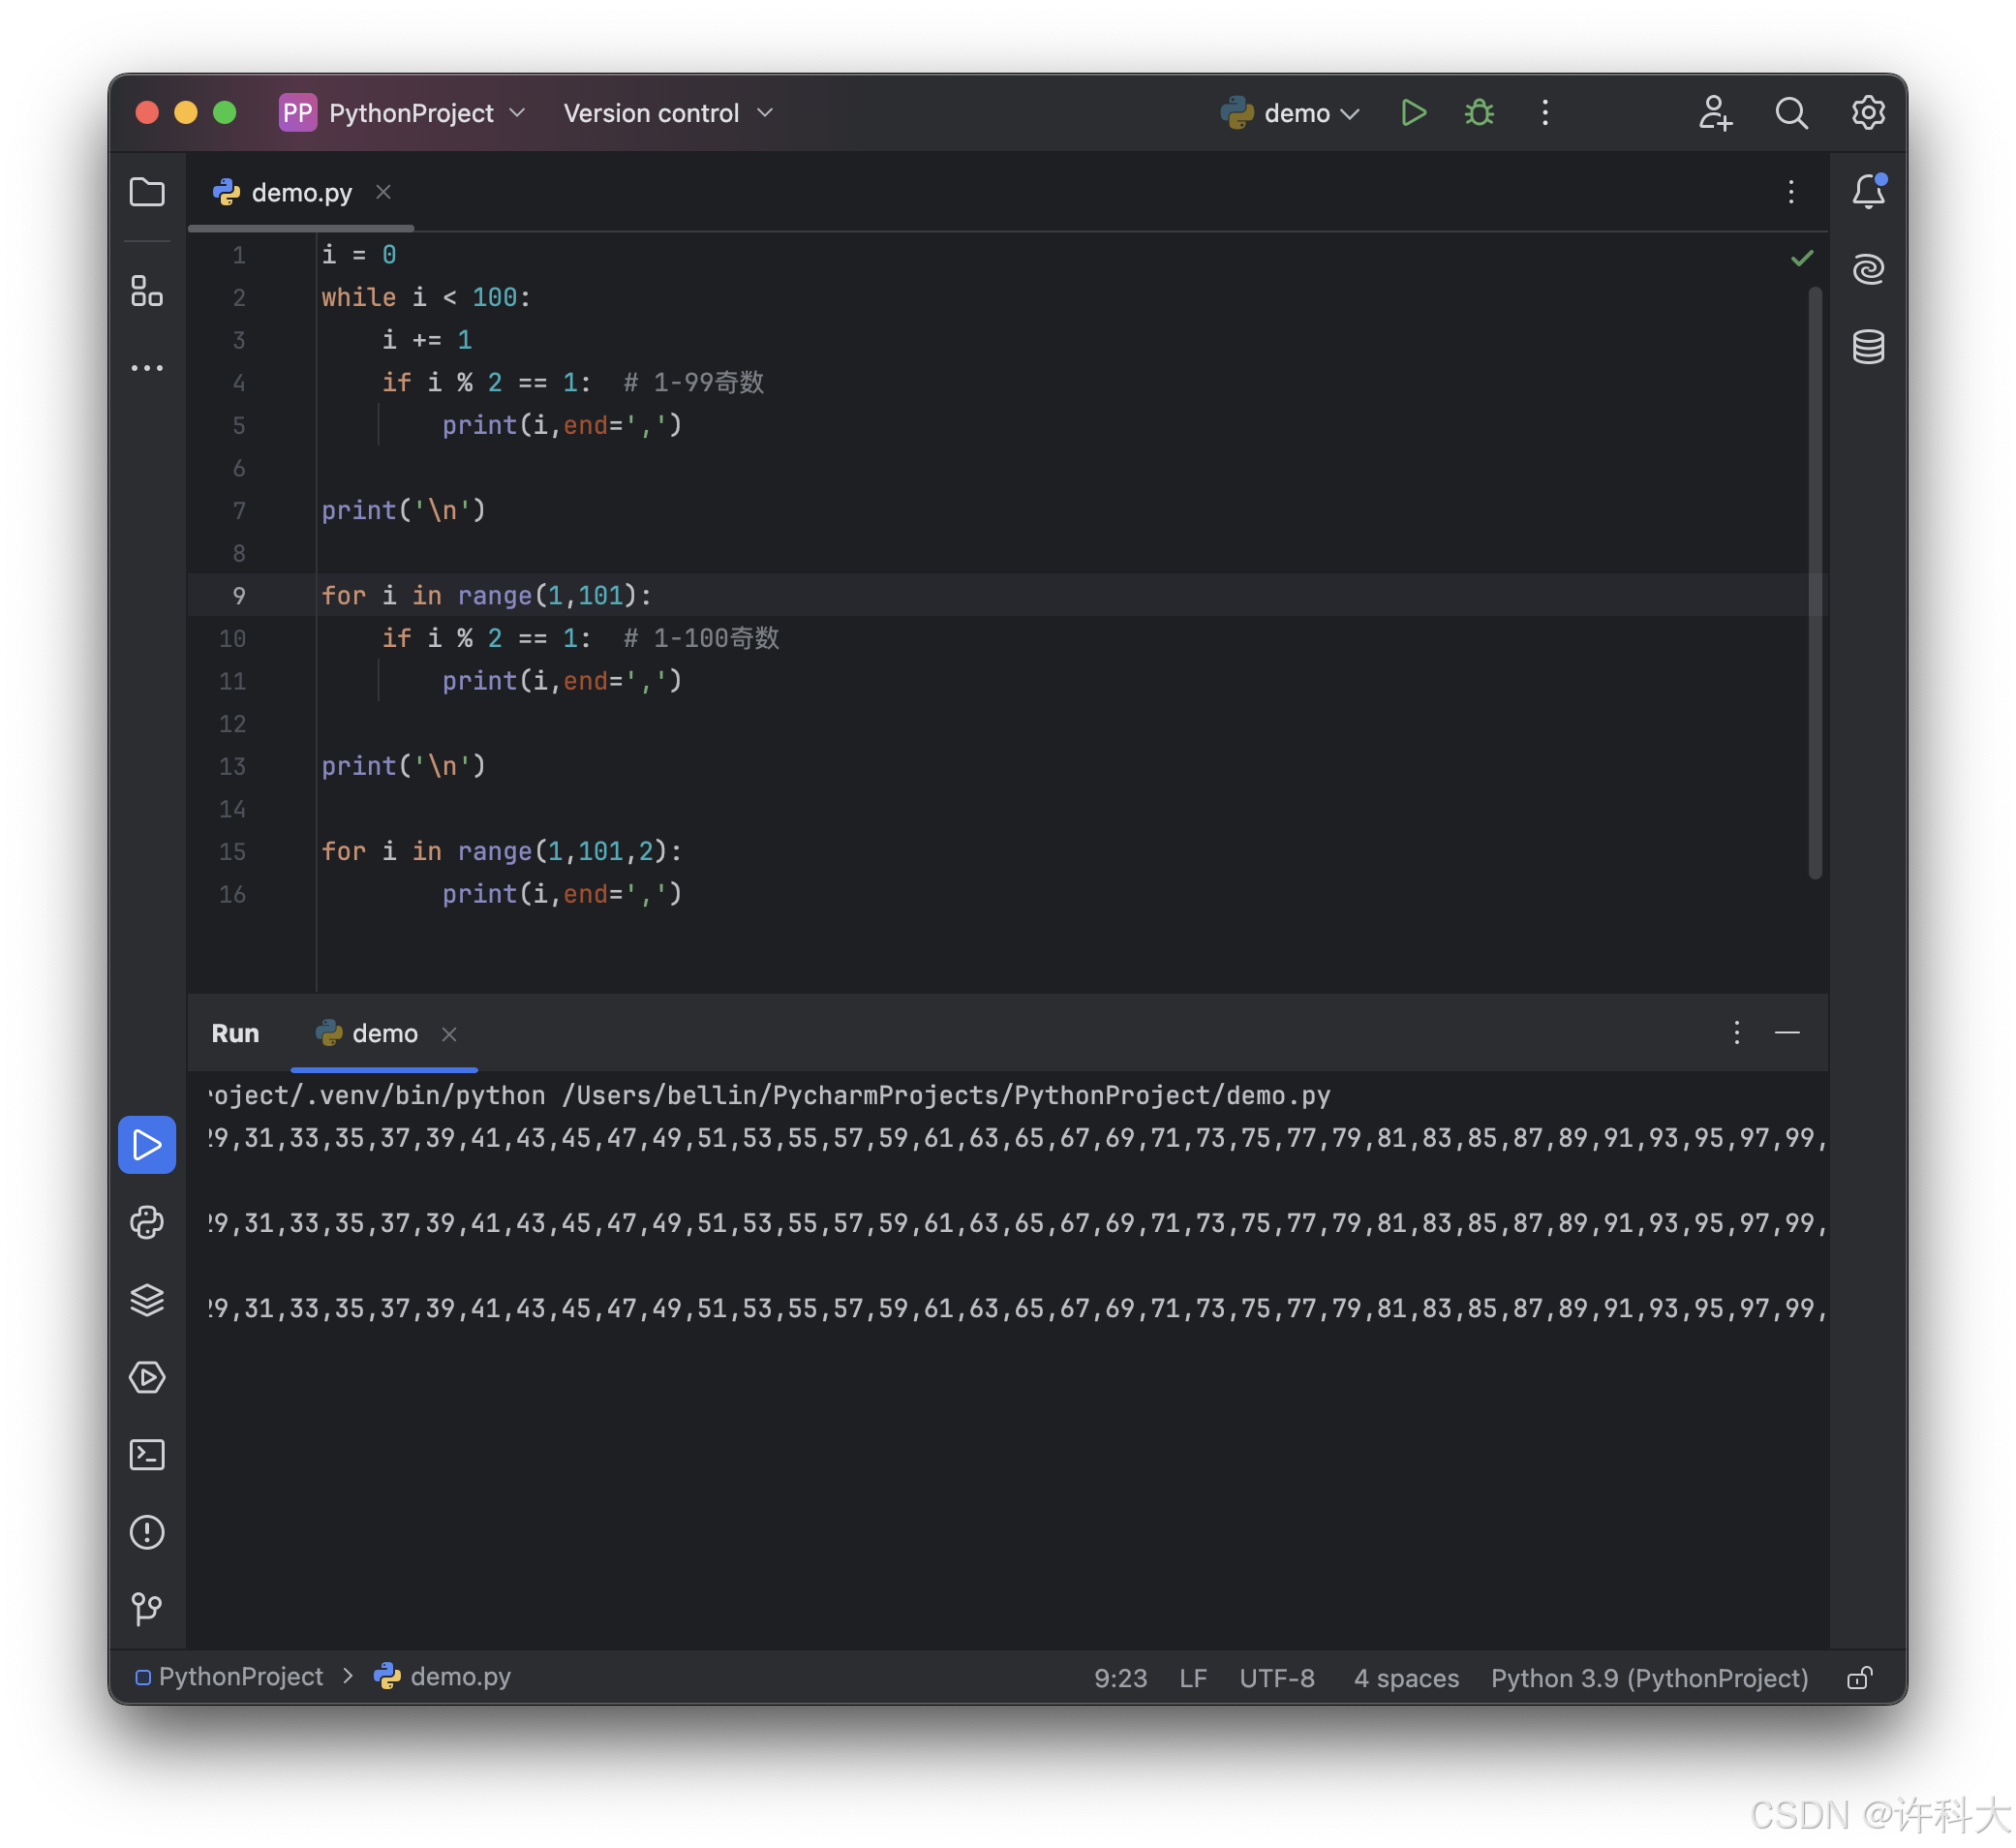Open the Structure tool window icon
This screenshot has height=1848, width=2016.
tap(147, 291)
